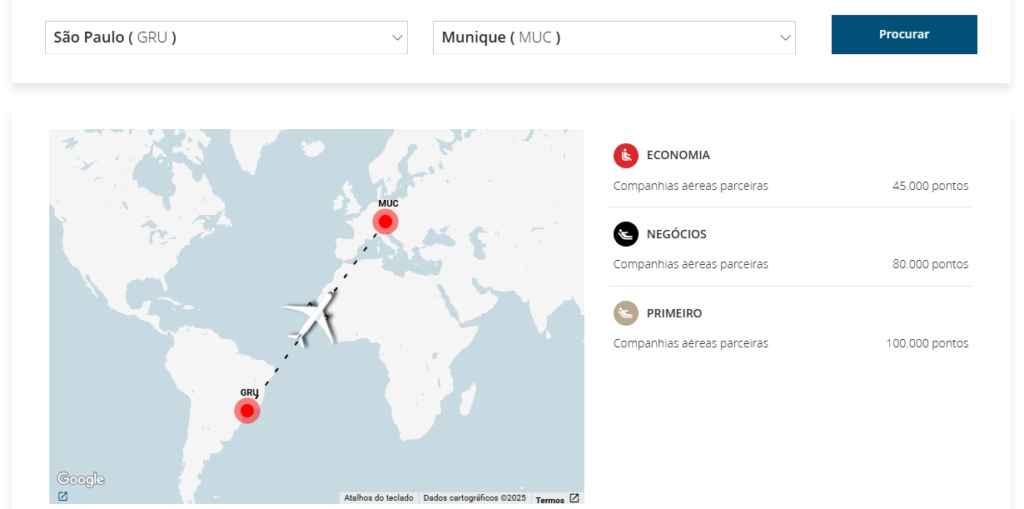This screenshot has width=1024, height=509.
Task: Select the MUC red marker on map
Action: [385, 221]
